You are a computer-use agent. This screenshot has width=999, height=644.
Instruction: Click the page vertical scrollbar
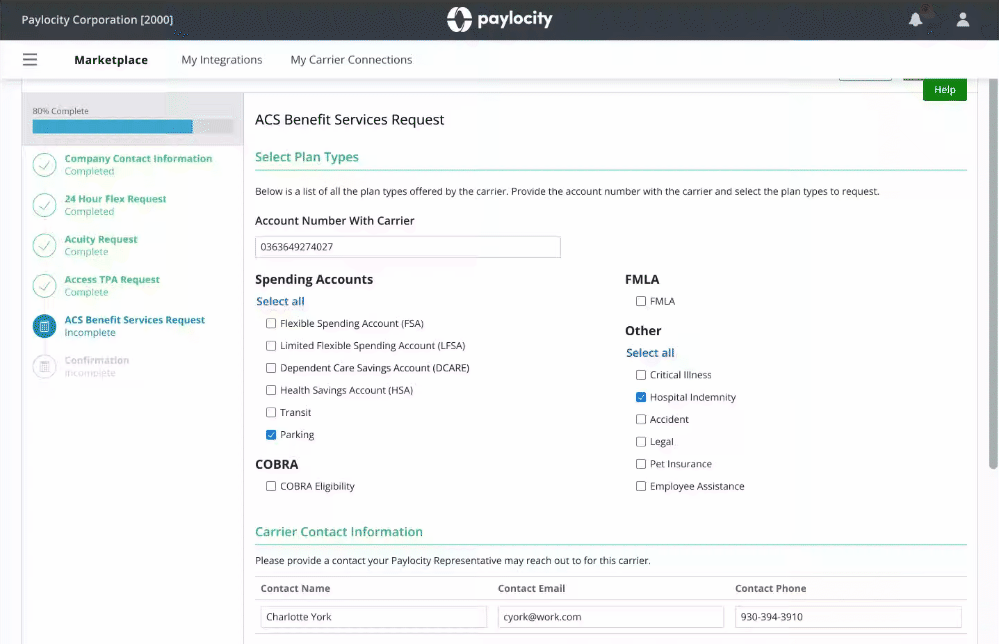point(993,274)
